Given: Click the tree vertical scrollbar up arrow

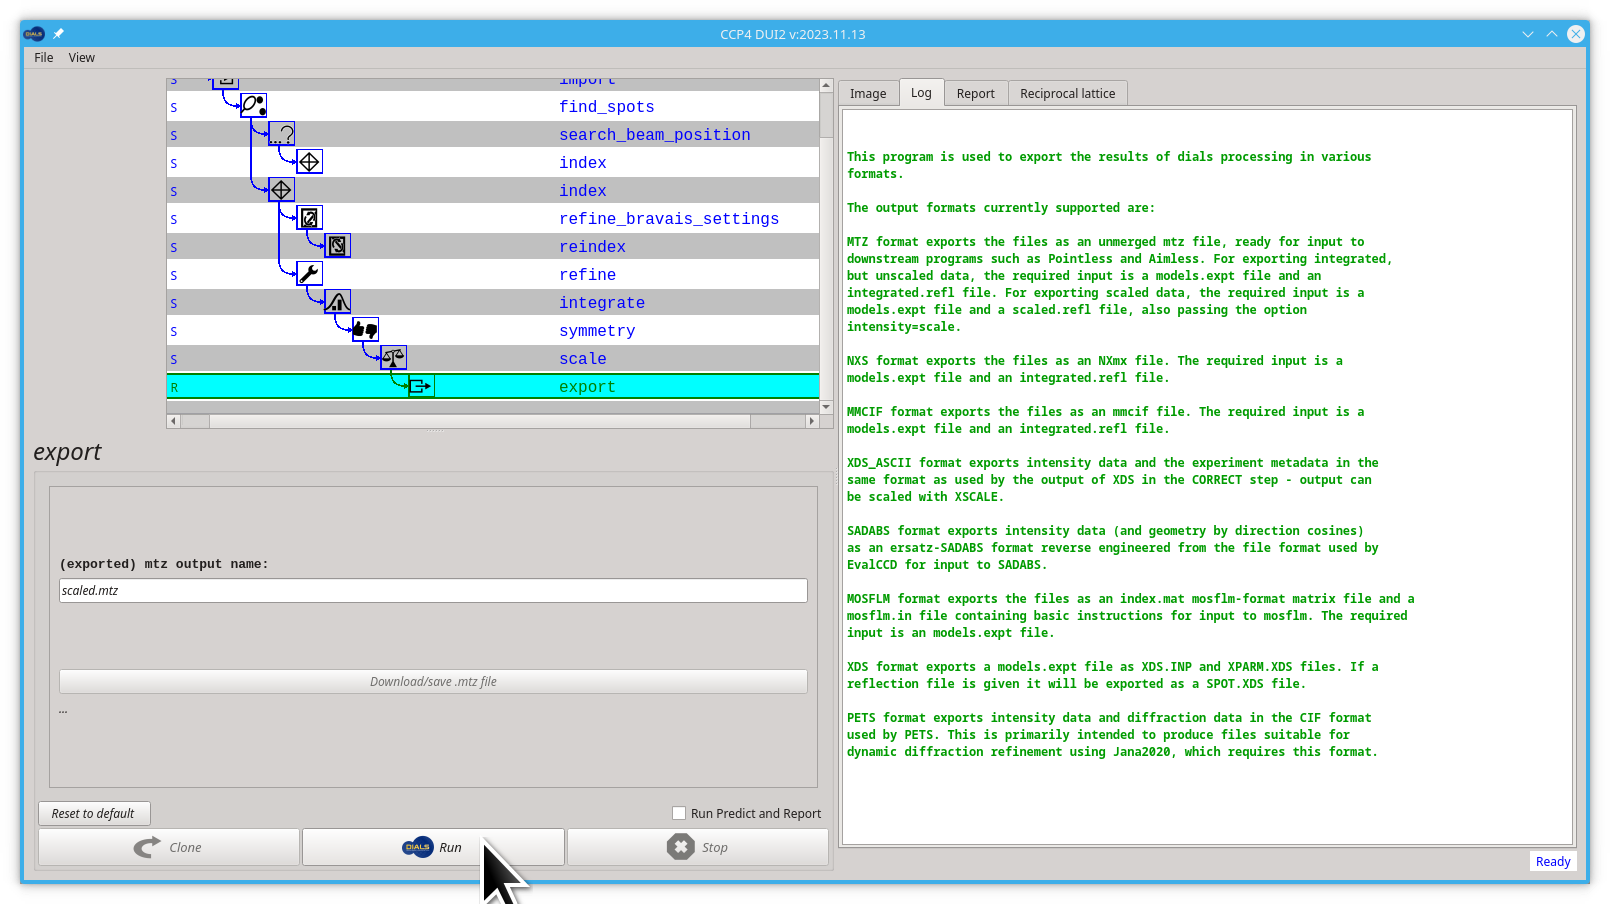Looking at the screenshot, I should click(826, 85).
